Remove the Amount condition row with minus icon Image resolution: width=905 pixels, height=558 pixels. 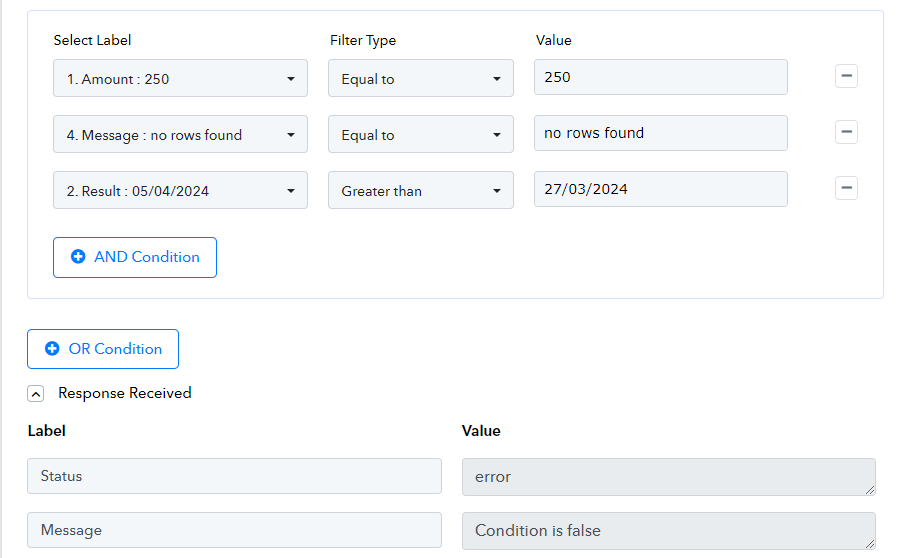pyautogui.click(x=846, y=76)
